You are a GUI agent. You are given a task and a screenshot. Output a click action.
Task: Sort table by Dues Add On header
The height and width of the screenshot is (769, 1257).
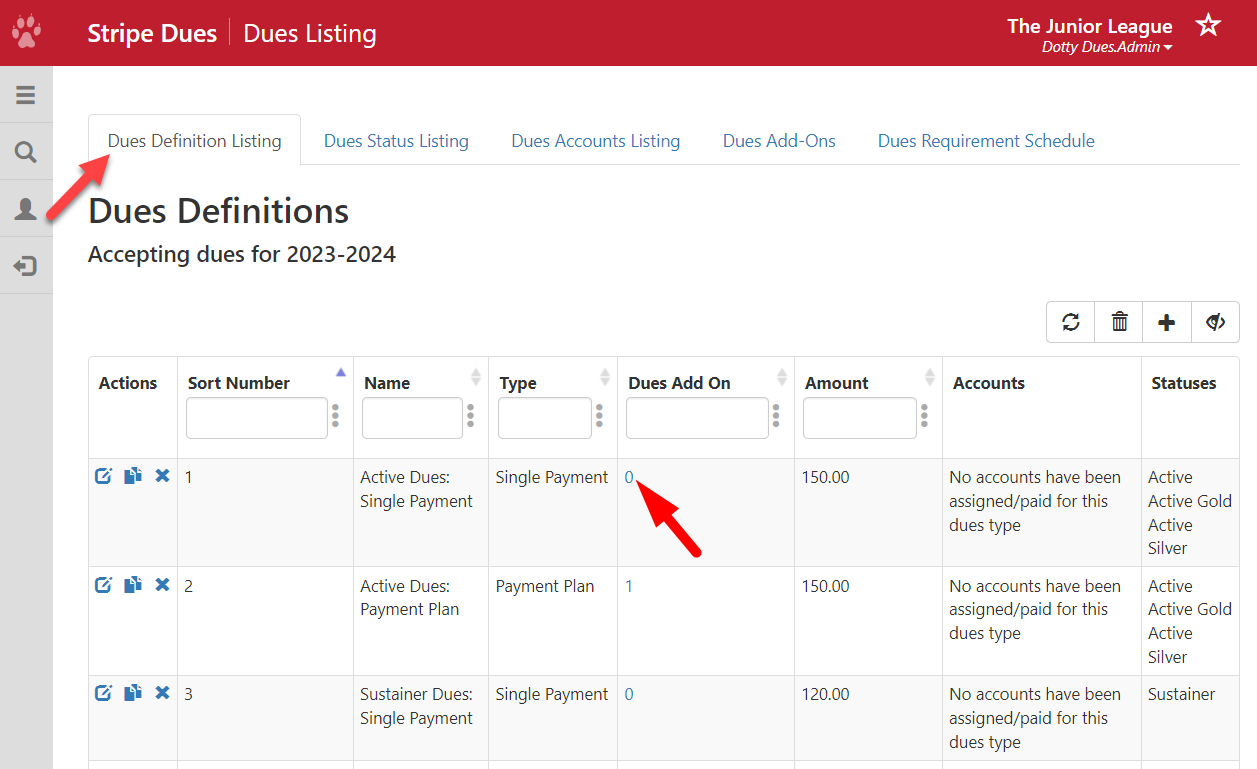click(x=679, y=383)
